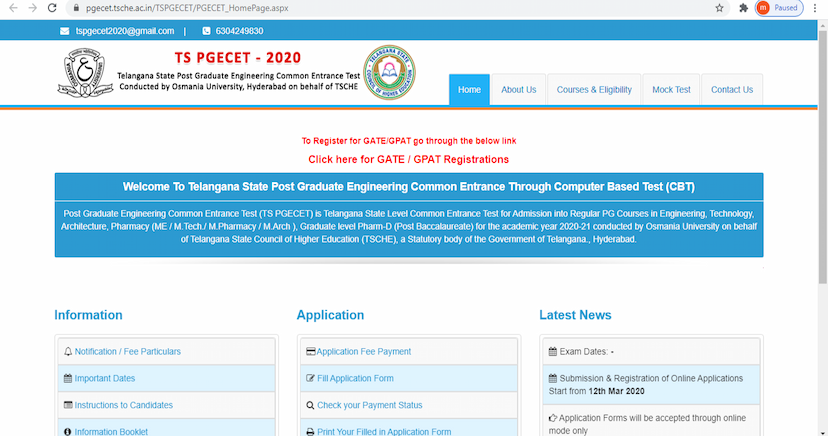This screenshot has width=828, height=436.
Task: Click the bell icon beside Notification
Action: (x=68, y=352)
